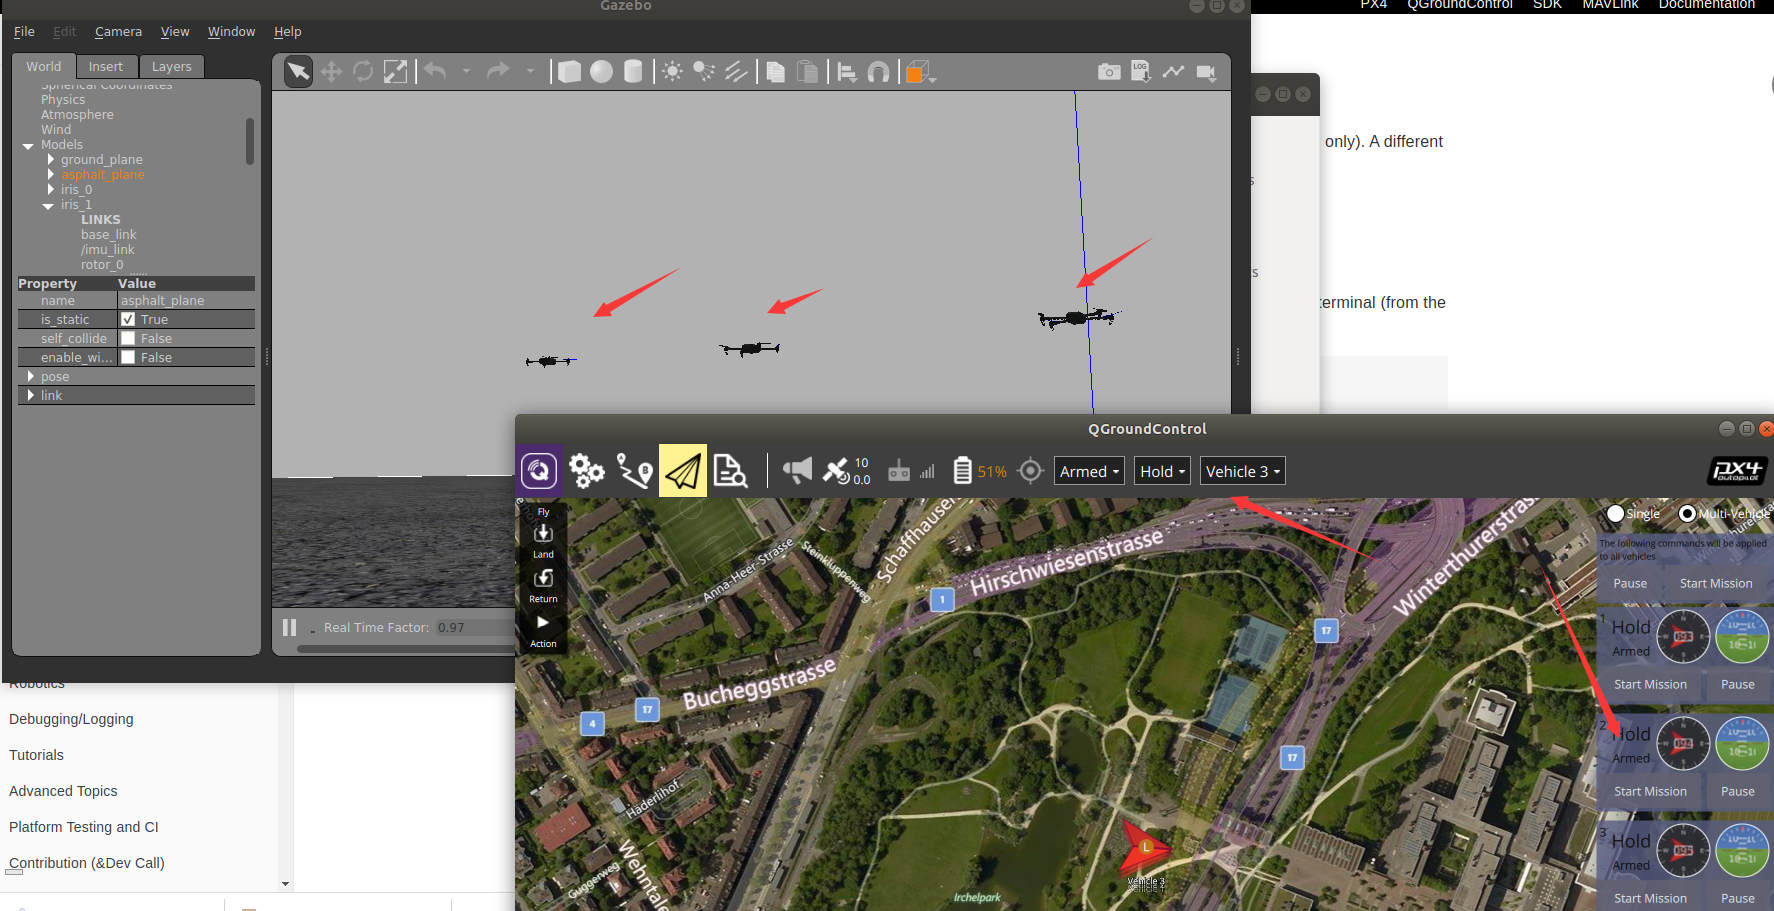Add a spot light in Gazebo

click(x=704, y=72)
